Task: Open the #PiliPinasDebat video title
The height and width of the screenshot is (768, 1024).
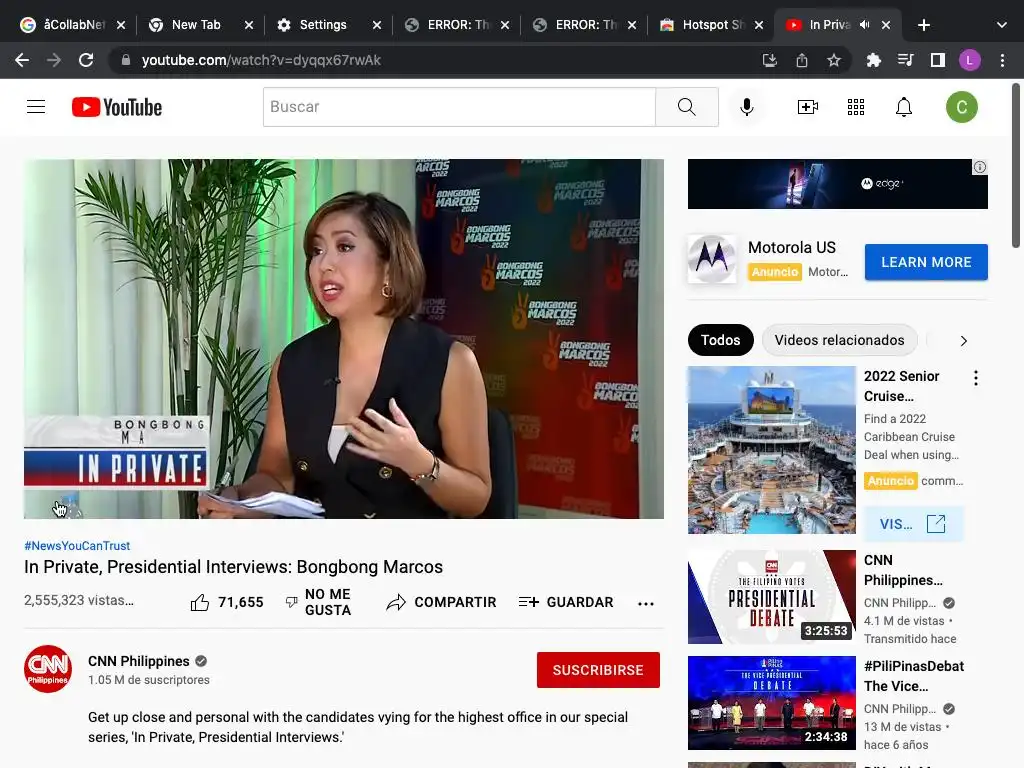Action: click(x=914, y=676)
